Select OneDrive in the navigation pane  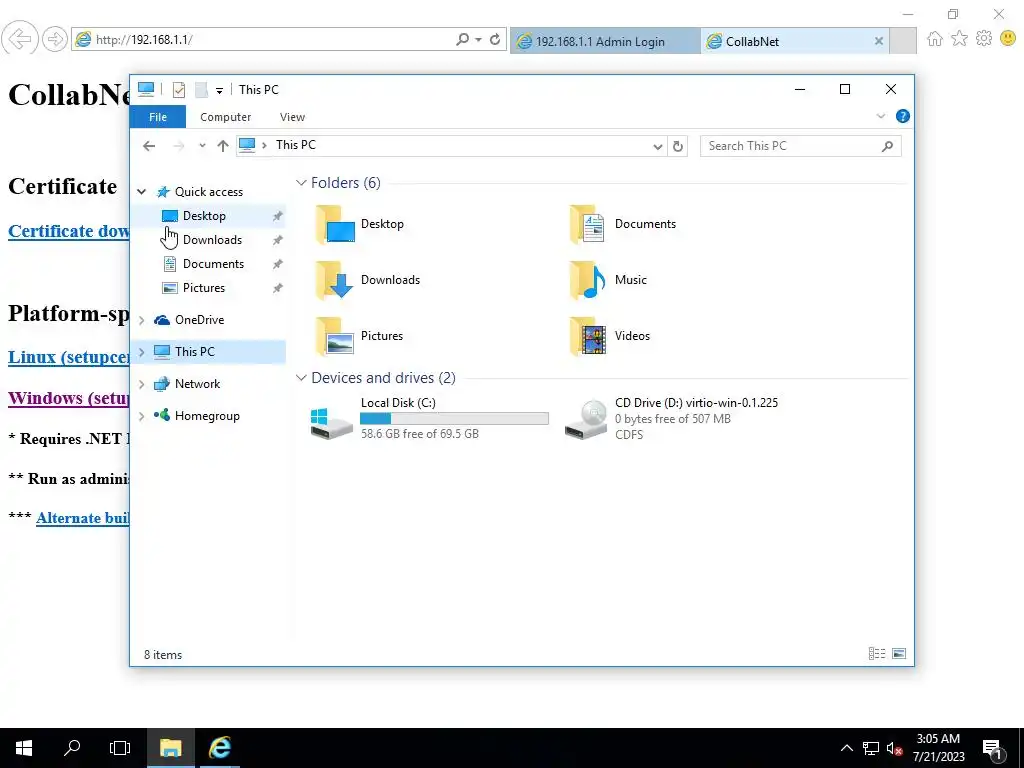pos(199,320)
